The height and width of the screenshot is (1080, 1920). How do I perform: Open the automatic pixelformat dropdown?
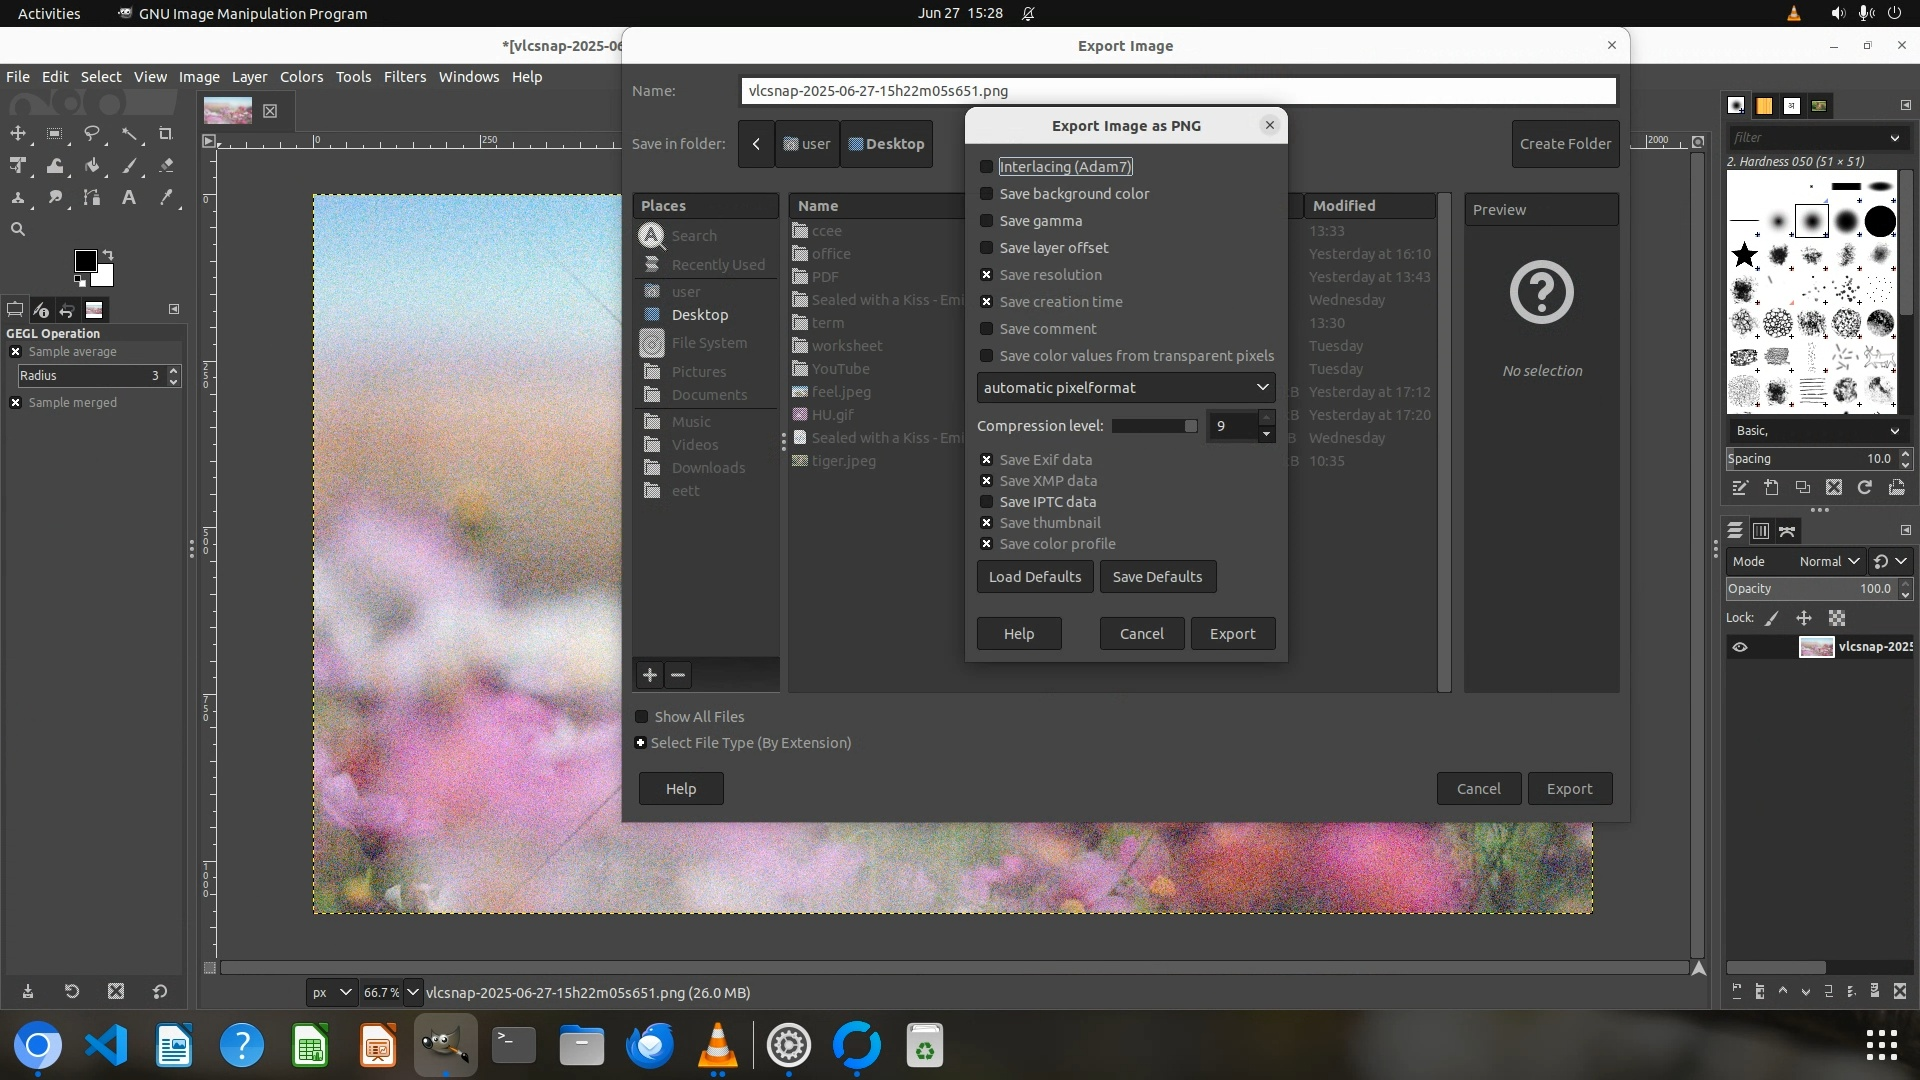[1125, 388]
